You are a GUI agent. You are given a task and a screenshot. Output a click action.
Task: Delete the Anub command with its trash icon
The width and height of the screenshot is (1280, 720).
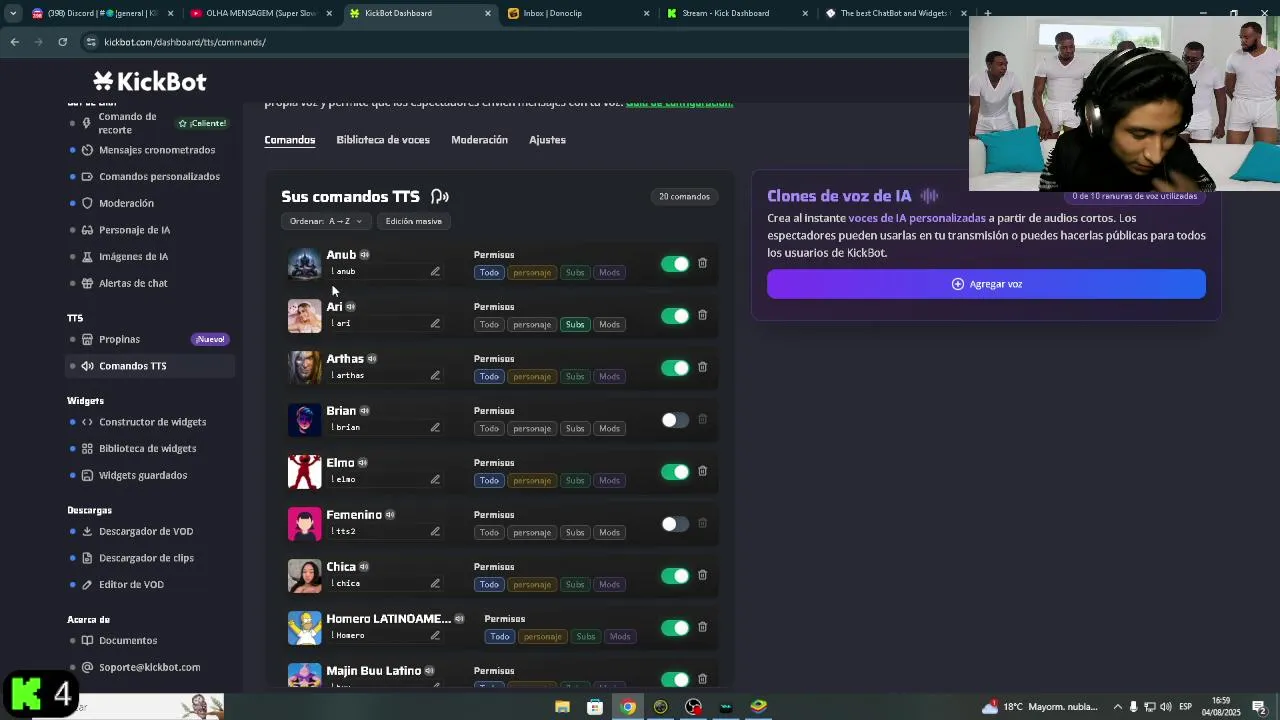click(702, 263)
